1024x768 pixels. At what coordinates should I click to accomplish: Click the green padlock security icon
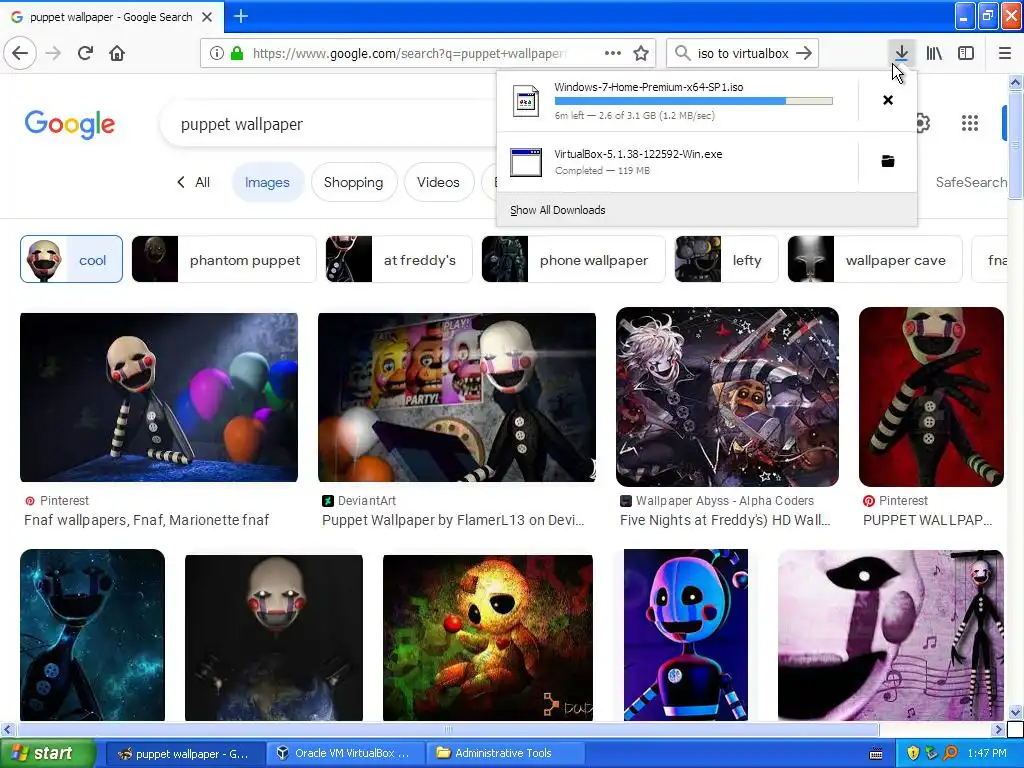(236, 53)
